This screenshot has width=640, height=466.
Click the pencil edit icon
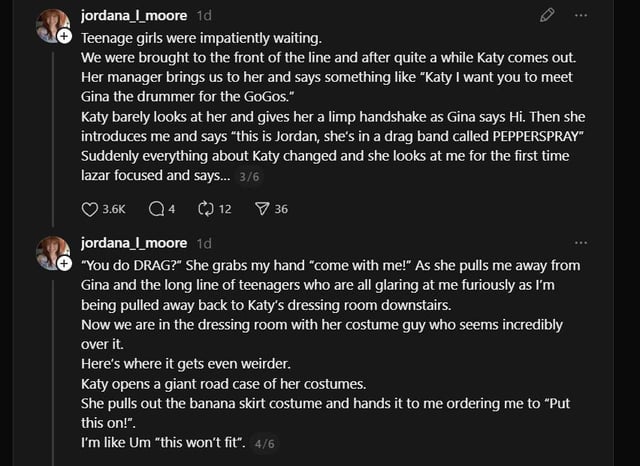[x=547, y=15]
